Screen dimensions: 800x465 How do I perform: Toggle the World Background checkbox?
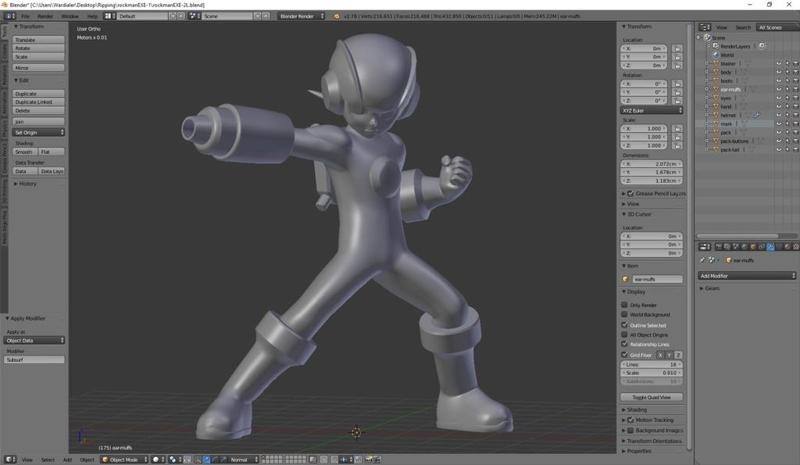tap(624, 314)
